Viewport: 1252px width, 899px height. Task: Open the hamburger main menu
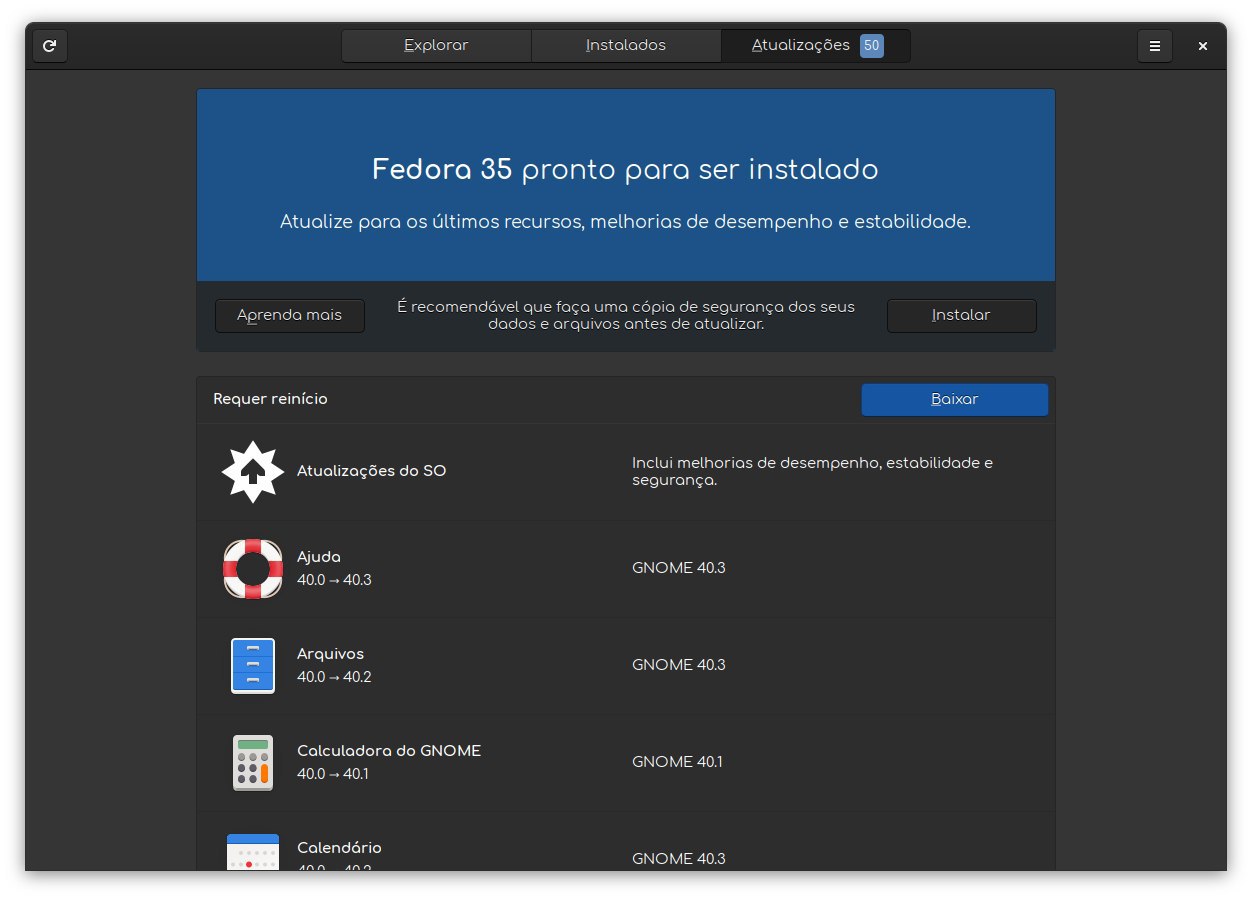(1154, 46)
